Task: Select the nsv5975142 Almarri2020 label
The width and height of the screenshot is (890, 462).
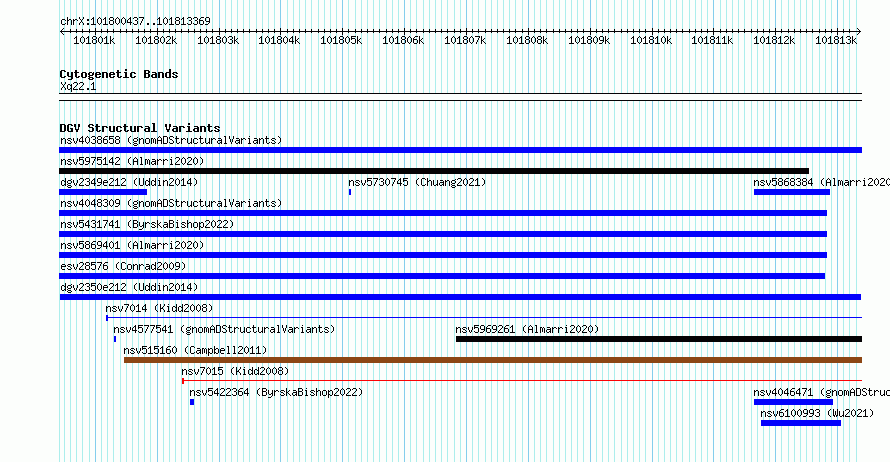Action: tap(132, 161)
